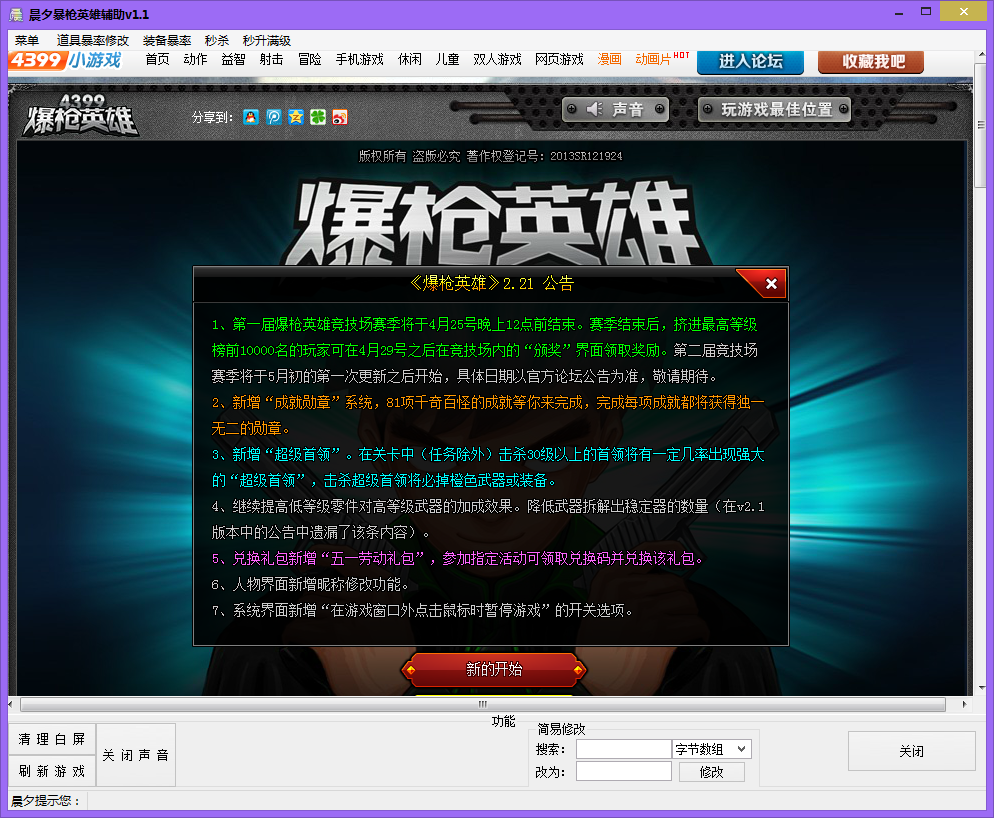Open the 动作 games category
The image size is (994, 818).
pos(195,60)
